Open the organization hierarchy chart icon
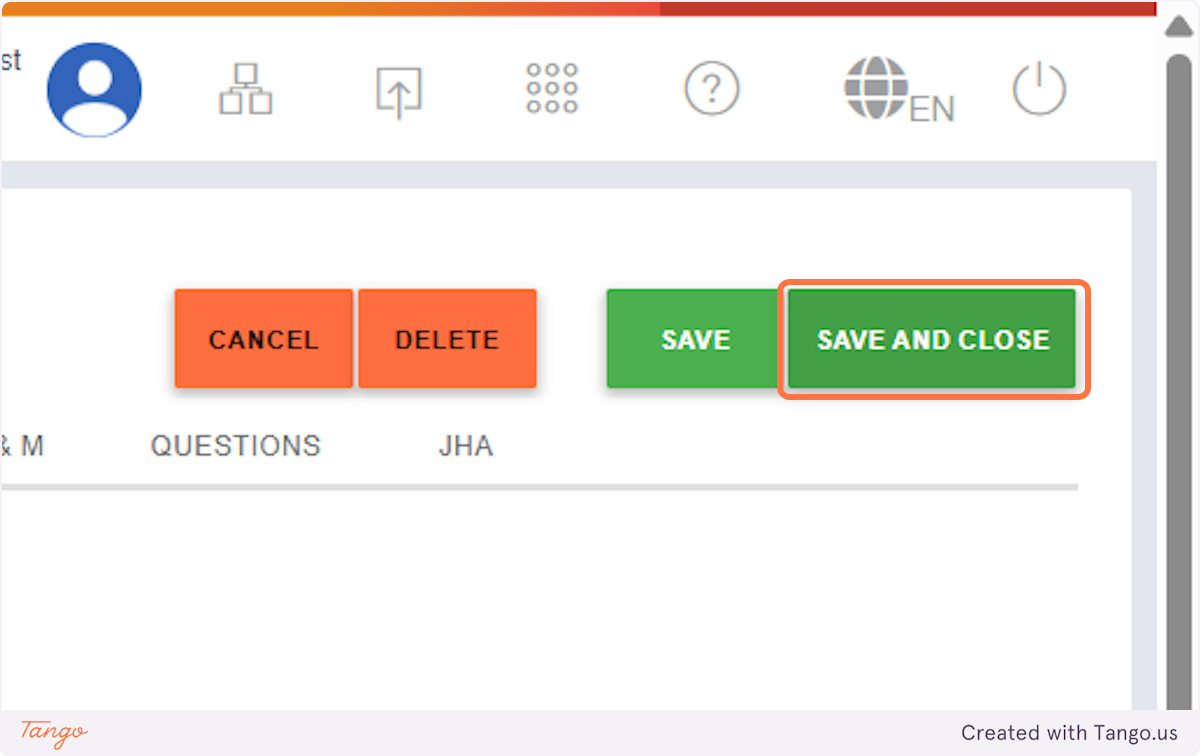 pos(245,90)
